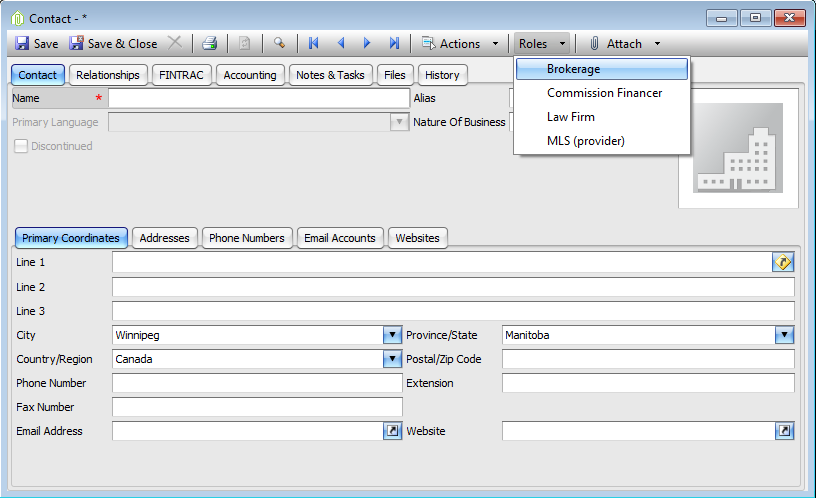Focus the Fax Number field
Image resolution: width=816 pixels, height=498 pixels.
pos(257,407)
